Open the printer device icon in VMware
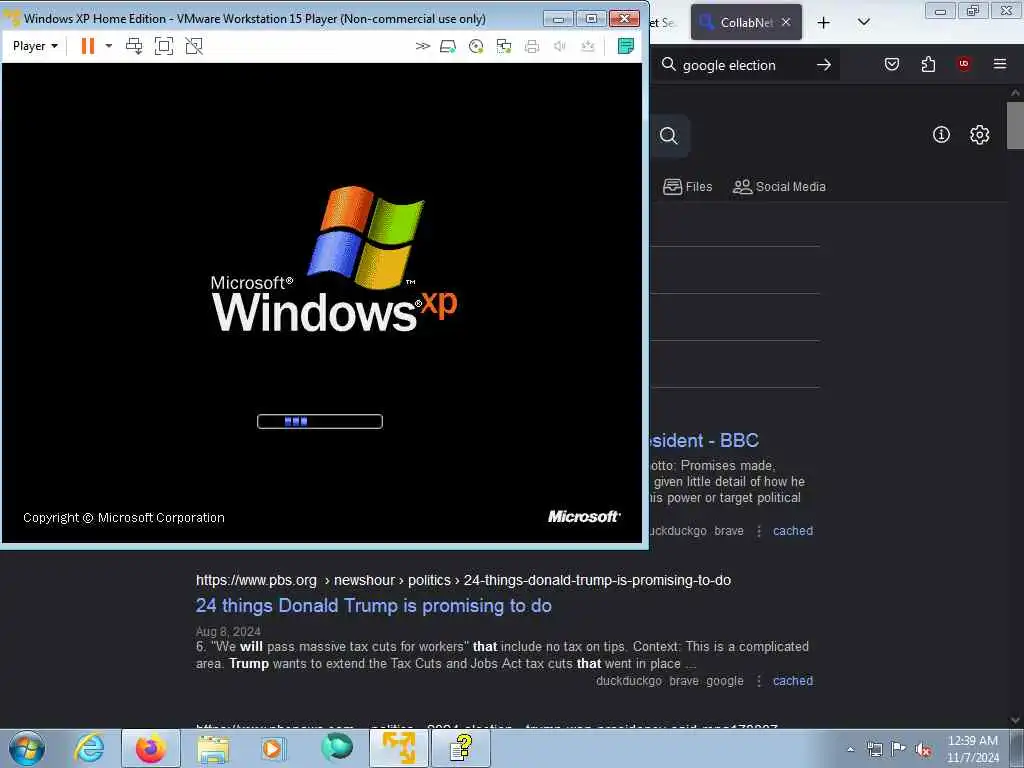The image size is (1024, 768). pyautogui.click(x=532, y=46)
